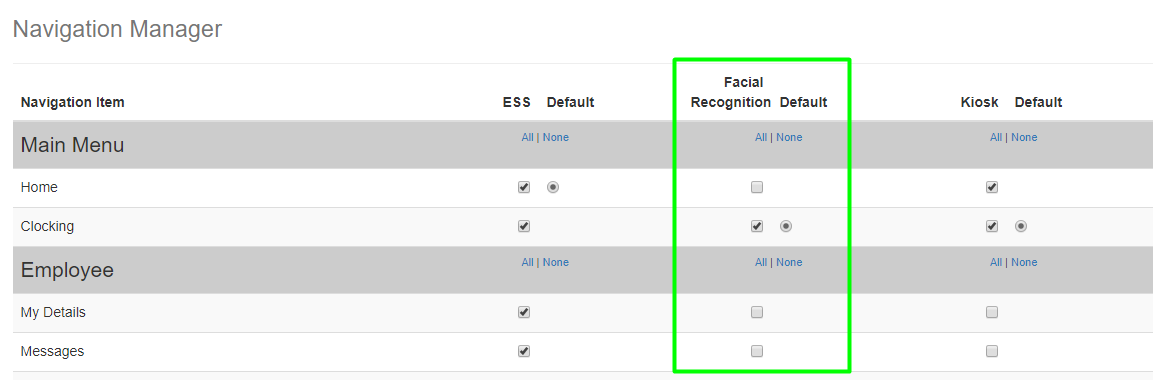Uncheck ESS checkbox for Messages
Screen dimensions: 1159x380
pos(524,351)
